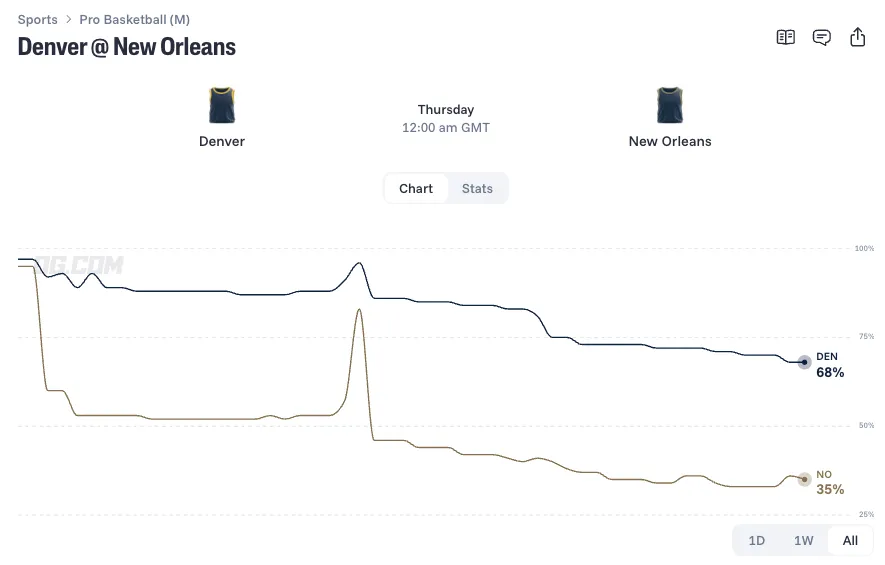
Task: Click the New Orleans jersey icon
Action: 670,105
